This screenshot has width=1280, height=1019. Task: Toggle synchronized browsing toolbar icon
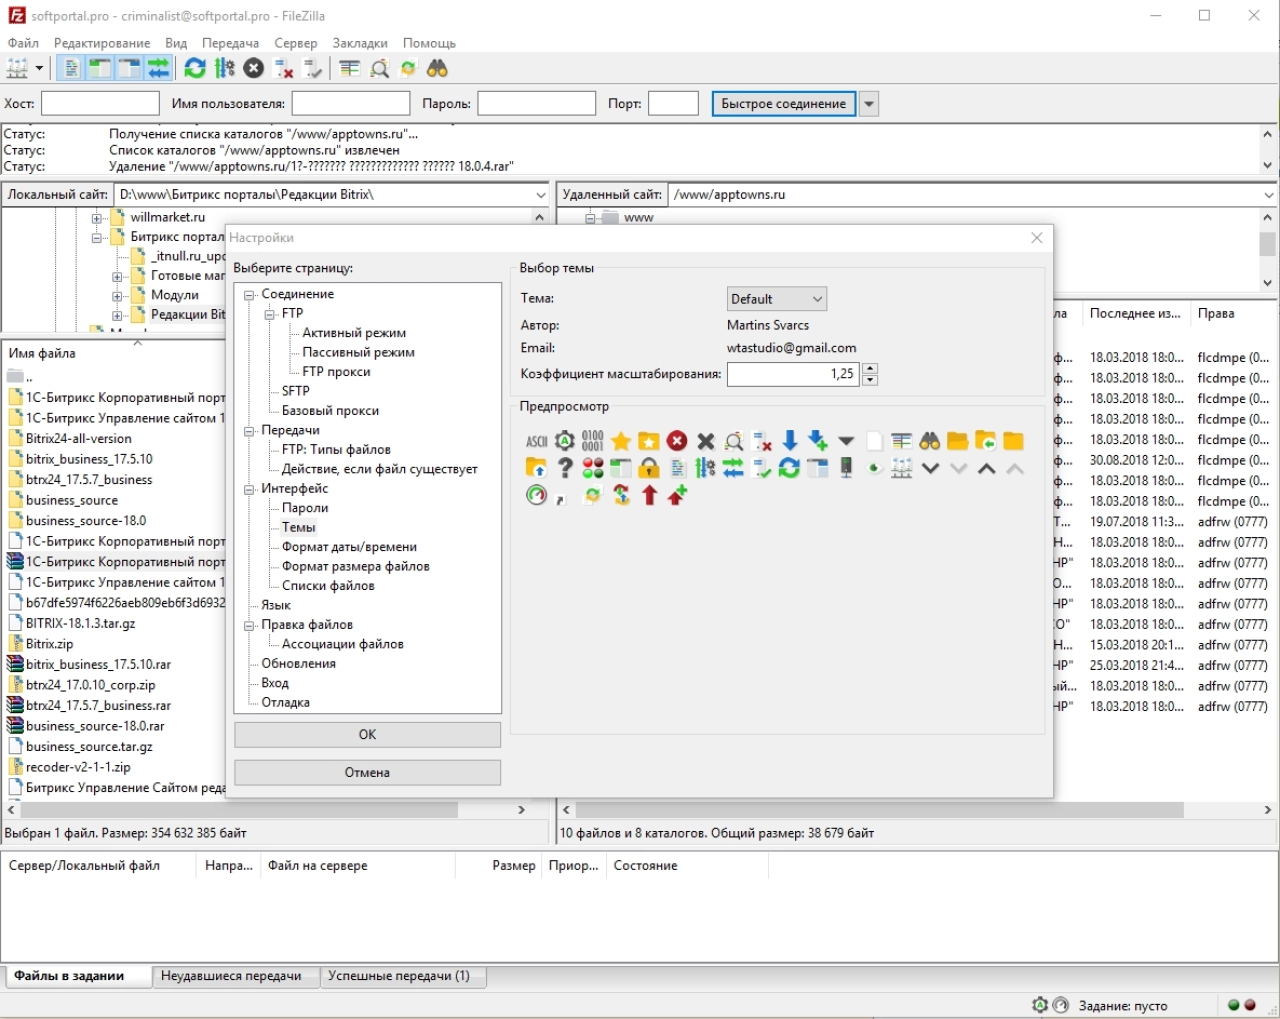tap(408, 68)
